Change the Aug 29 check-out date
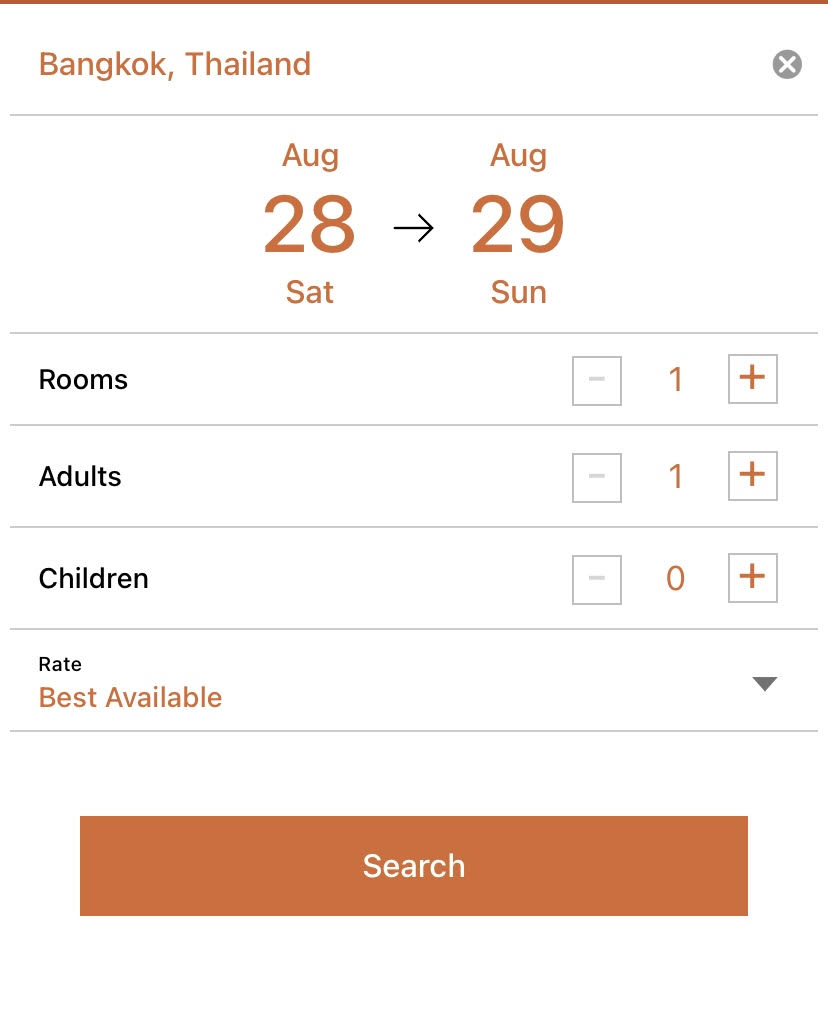Screen dimensions: 828x1012 [518, 224]
